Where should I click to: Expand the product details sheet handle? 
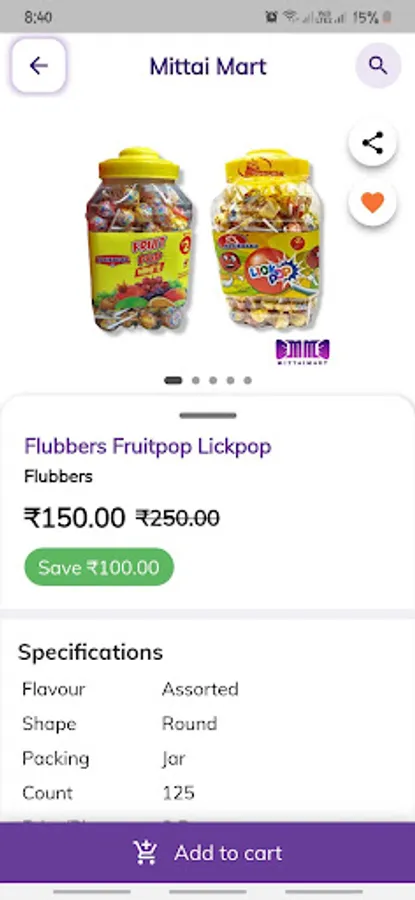208,416
